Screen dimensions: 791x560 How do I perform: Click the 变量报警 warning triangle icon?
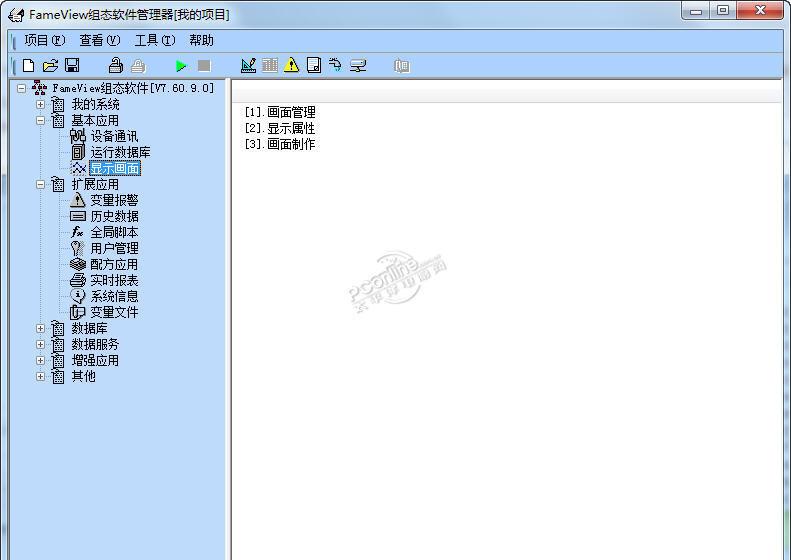coord(77,200)
